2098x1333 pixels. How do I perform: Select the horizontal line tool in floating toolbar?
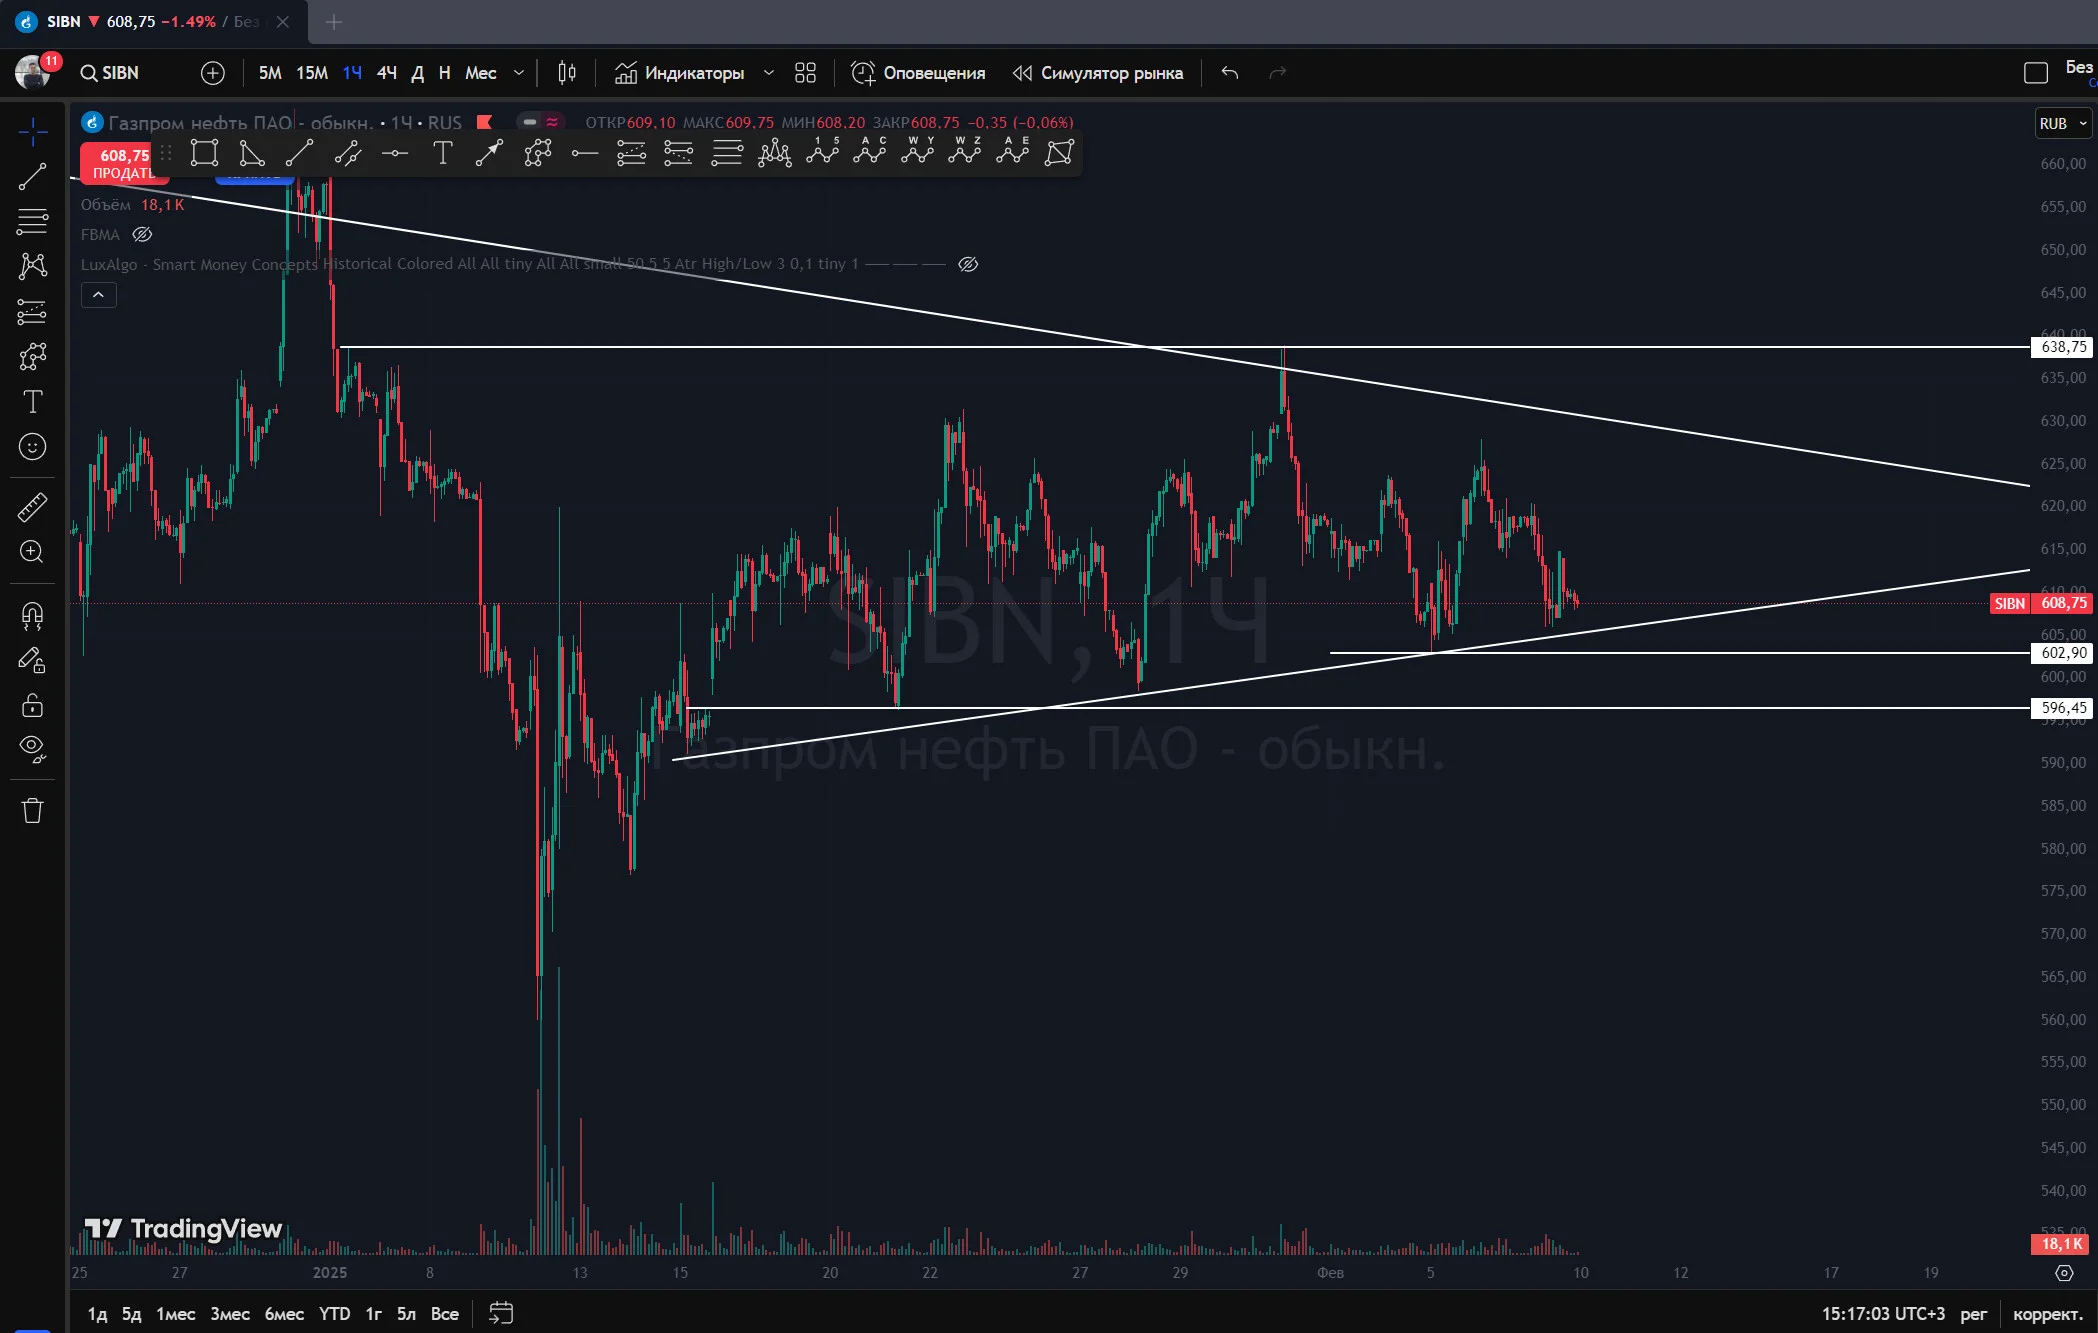[x=395, y=153]
